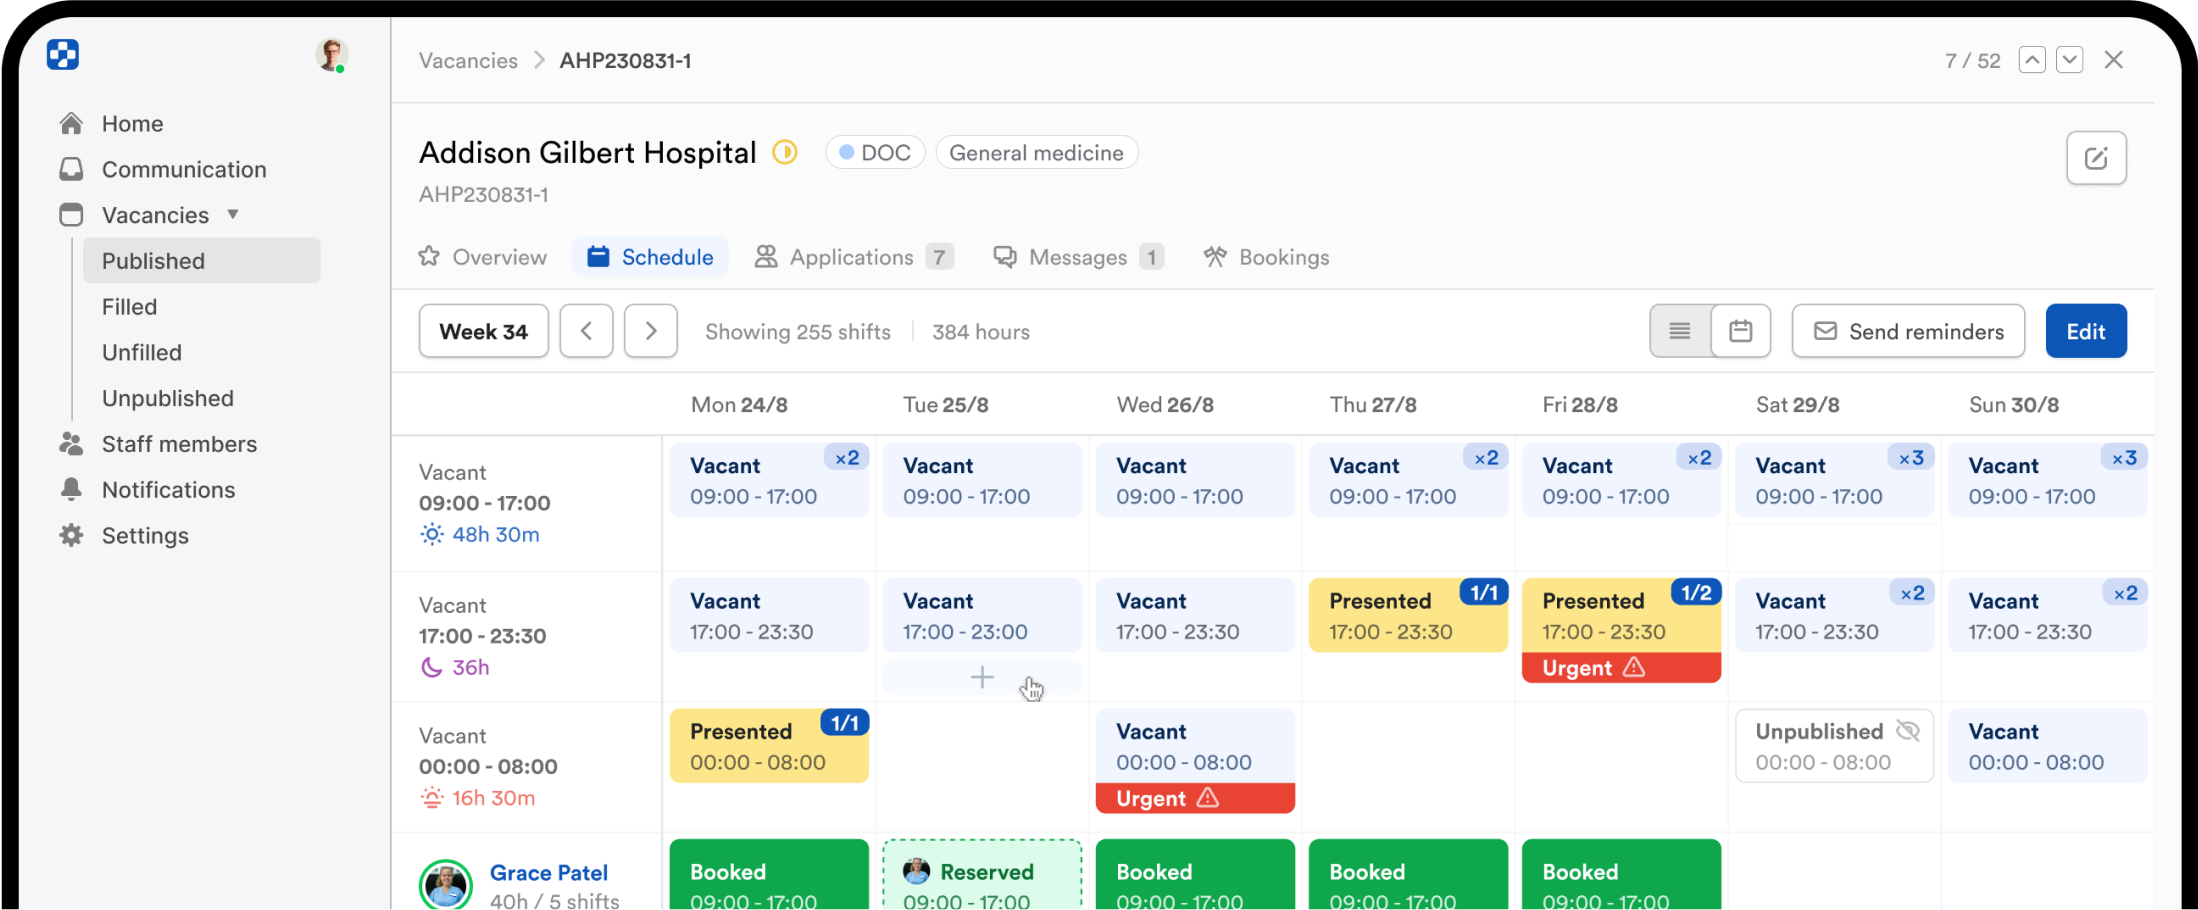The height and width of the screenshot is (910, 2198).
Task: Switch to list view icon
Action: (1680, 331)
